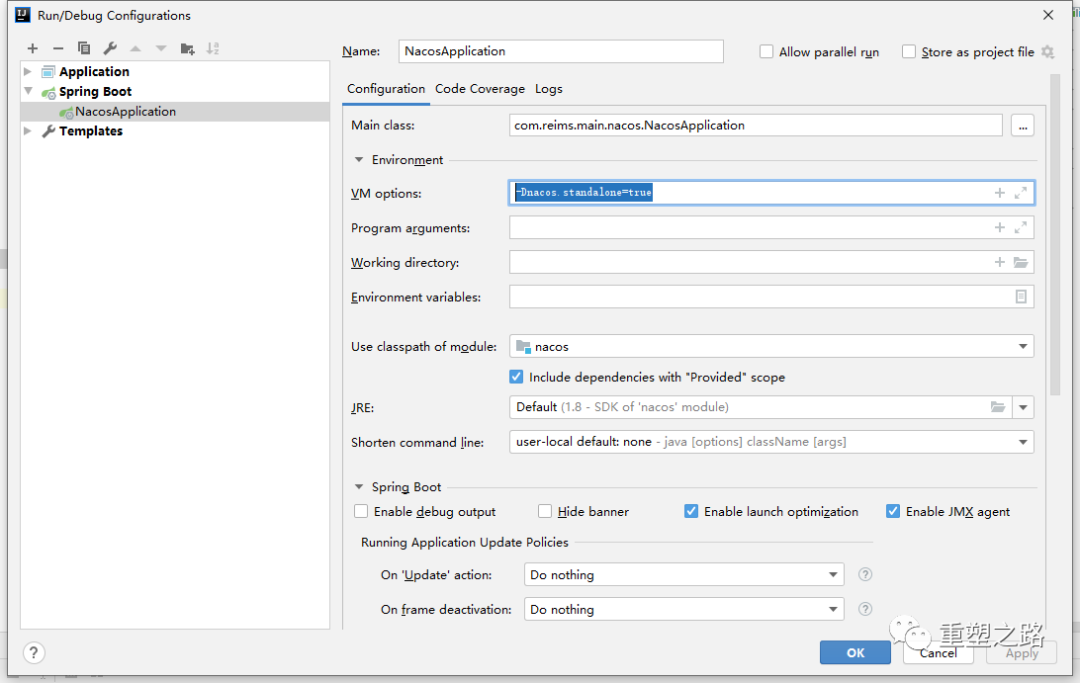
Task: Toggle Enable debug output checkbox
Action: pos(361,512)
